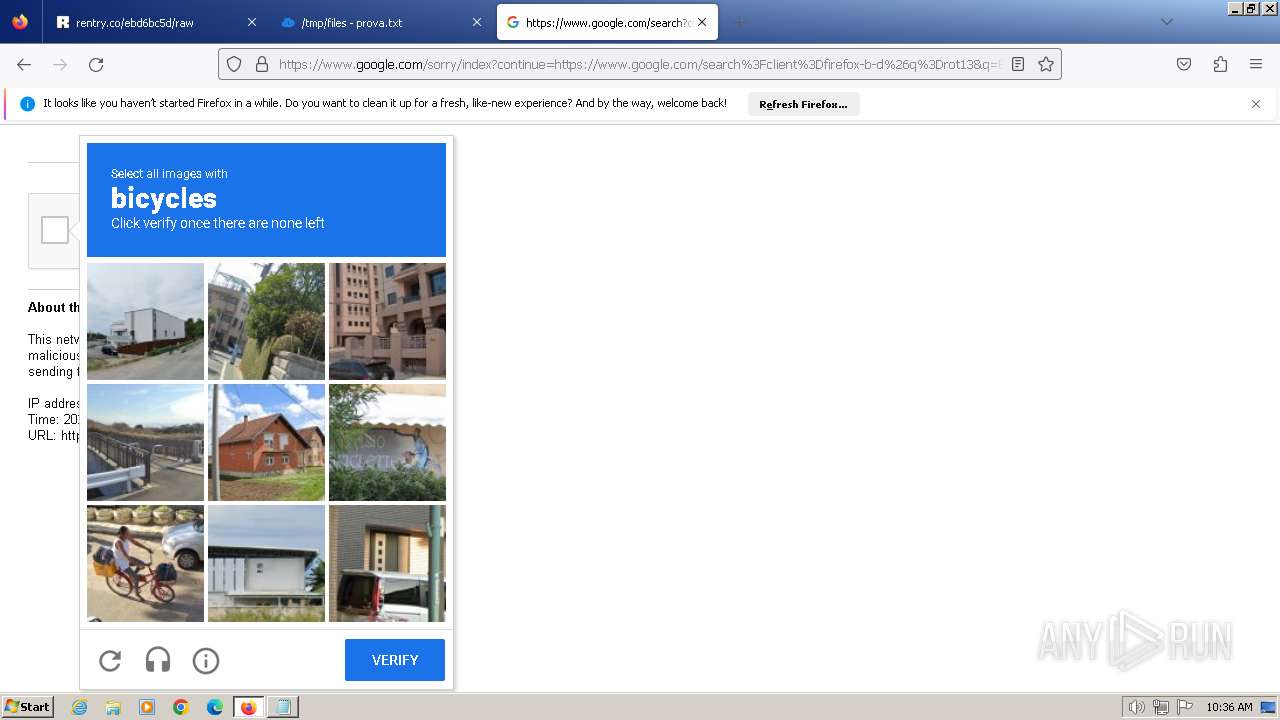Screen dimensions: 1280x720
Task: Click the volume speaker tray icon
Action: coord(1137,707)
